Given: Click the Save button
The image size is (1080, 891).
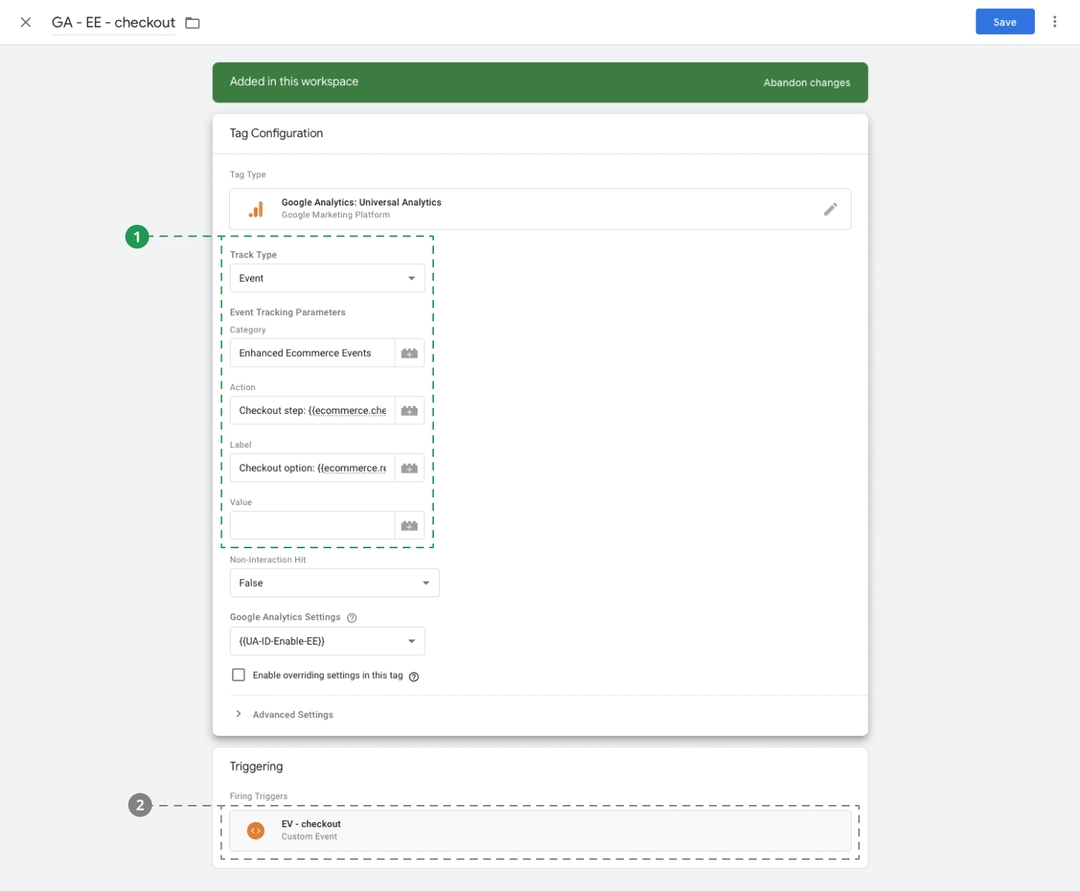Looking at the screenshot, I should [1005, 22].
